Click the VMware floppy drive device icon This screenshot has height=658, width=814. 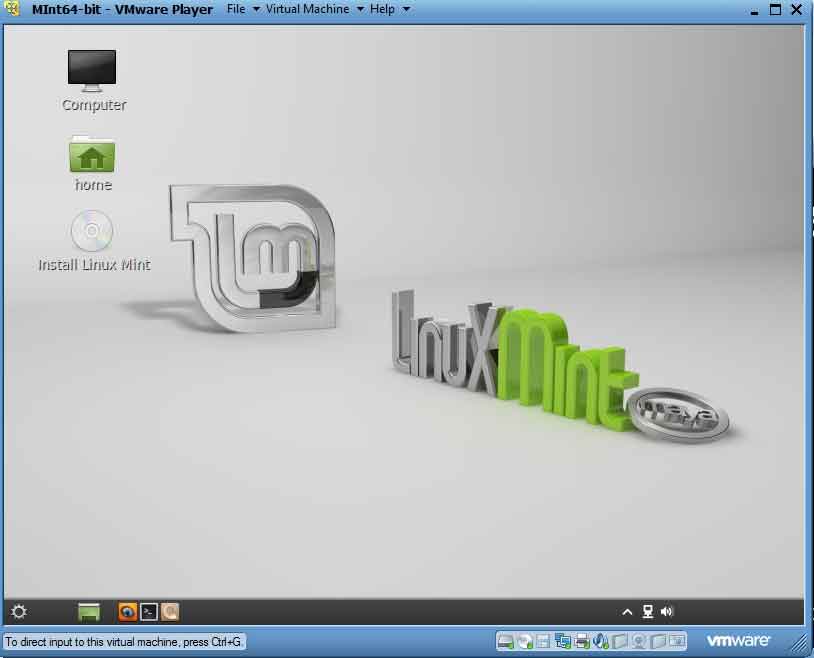(543, 641)
